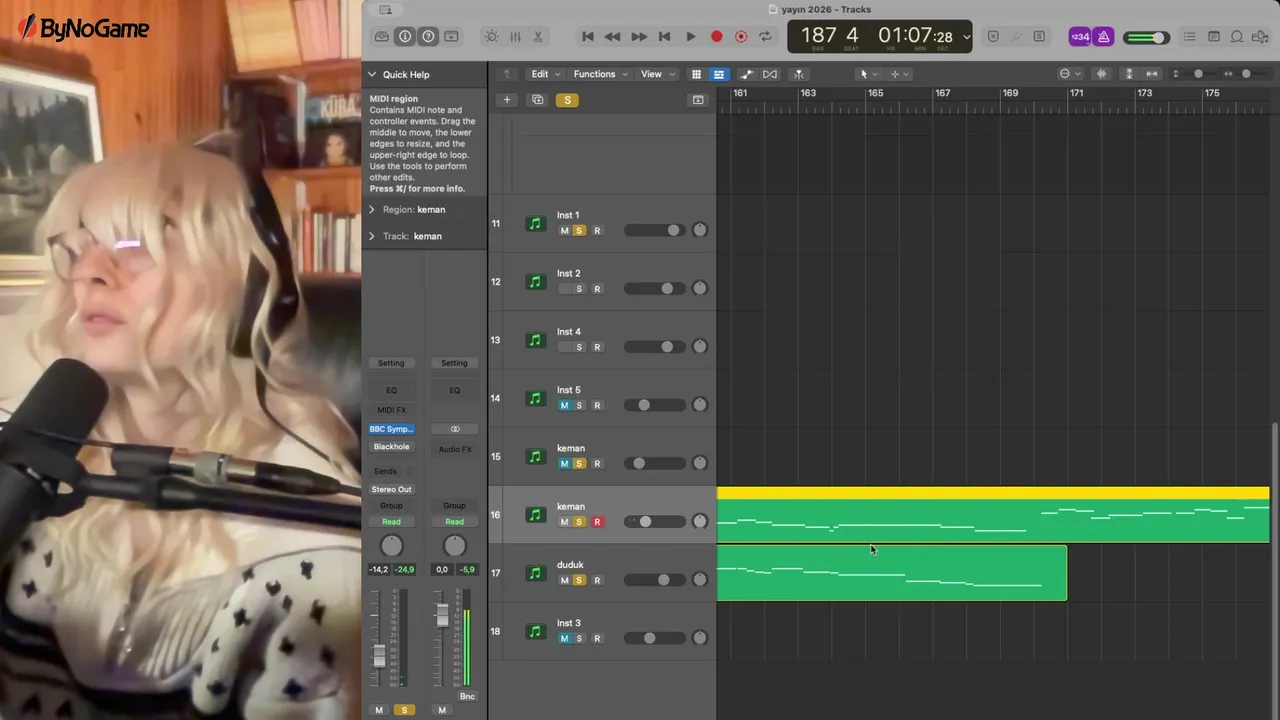The width and height of the screenshot is (1280, 720).
Task: Open the Edit menu
Action: tap(544, 74)
